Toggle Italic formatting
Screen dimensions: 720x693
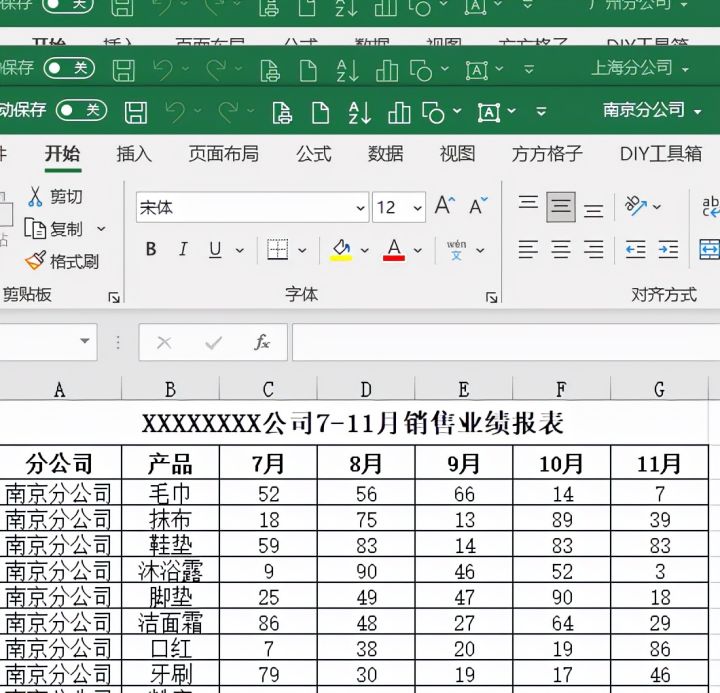183,249
